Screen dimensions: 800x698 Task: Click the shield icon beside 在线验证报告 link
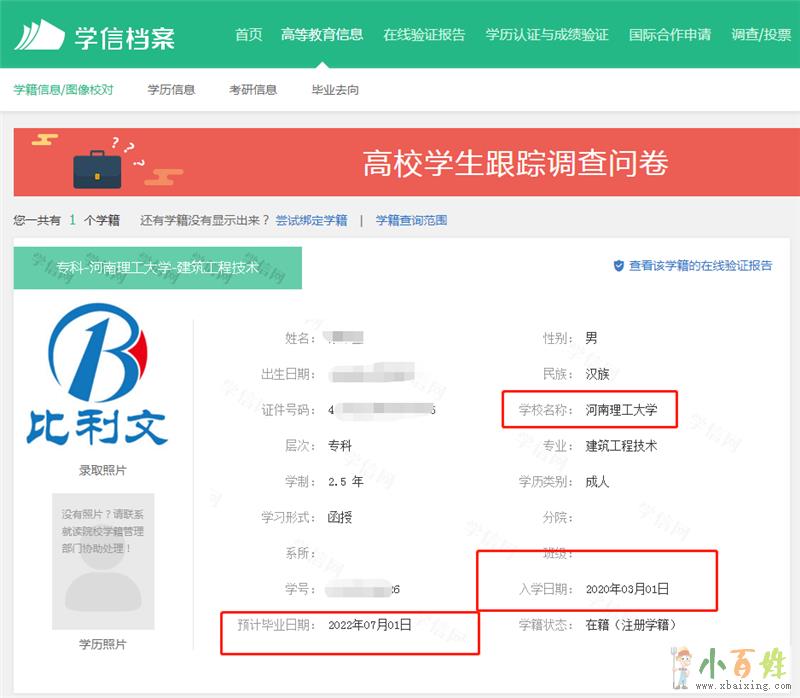[619, 266]
